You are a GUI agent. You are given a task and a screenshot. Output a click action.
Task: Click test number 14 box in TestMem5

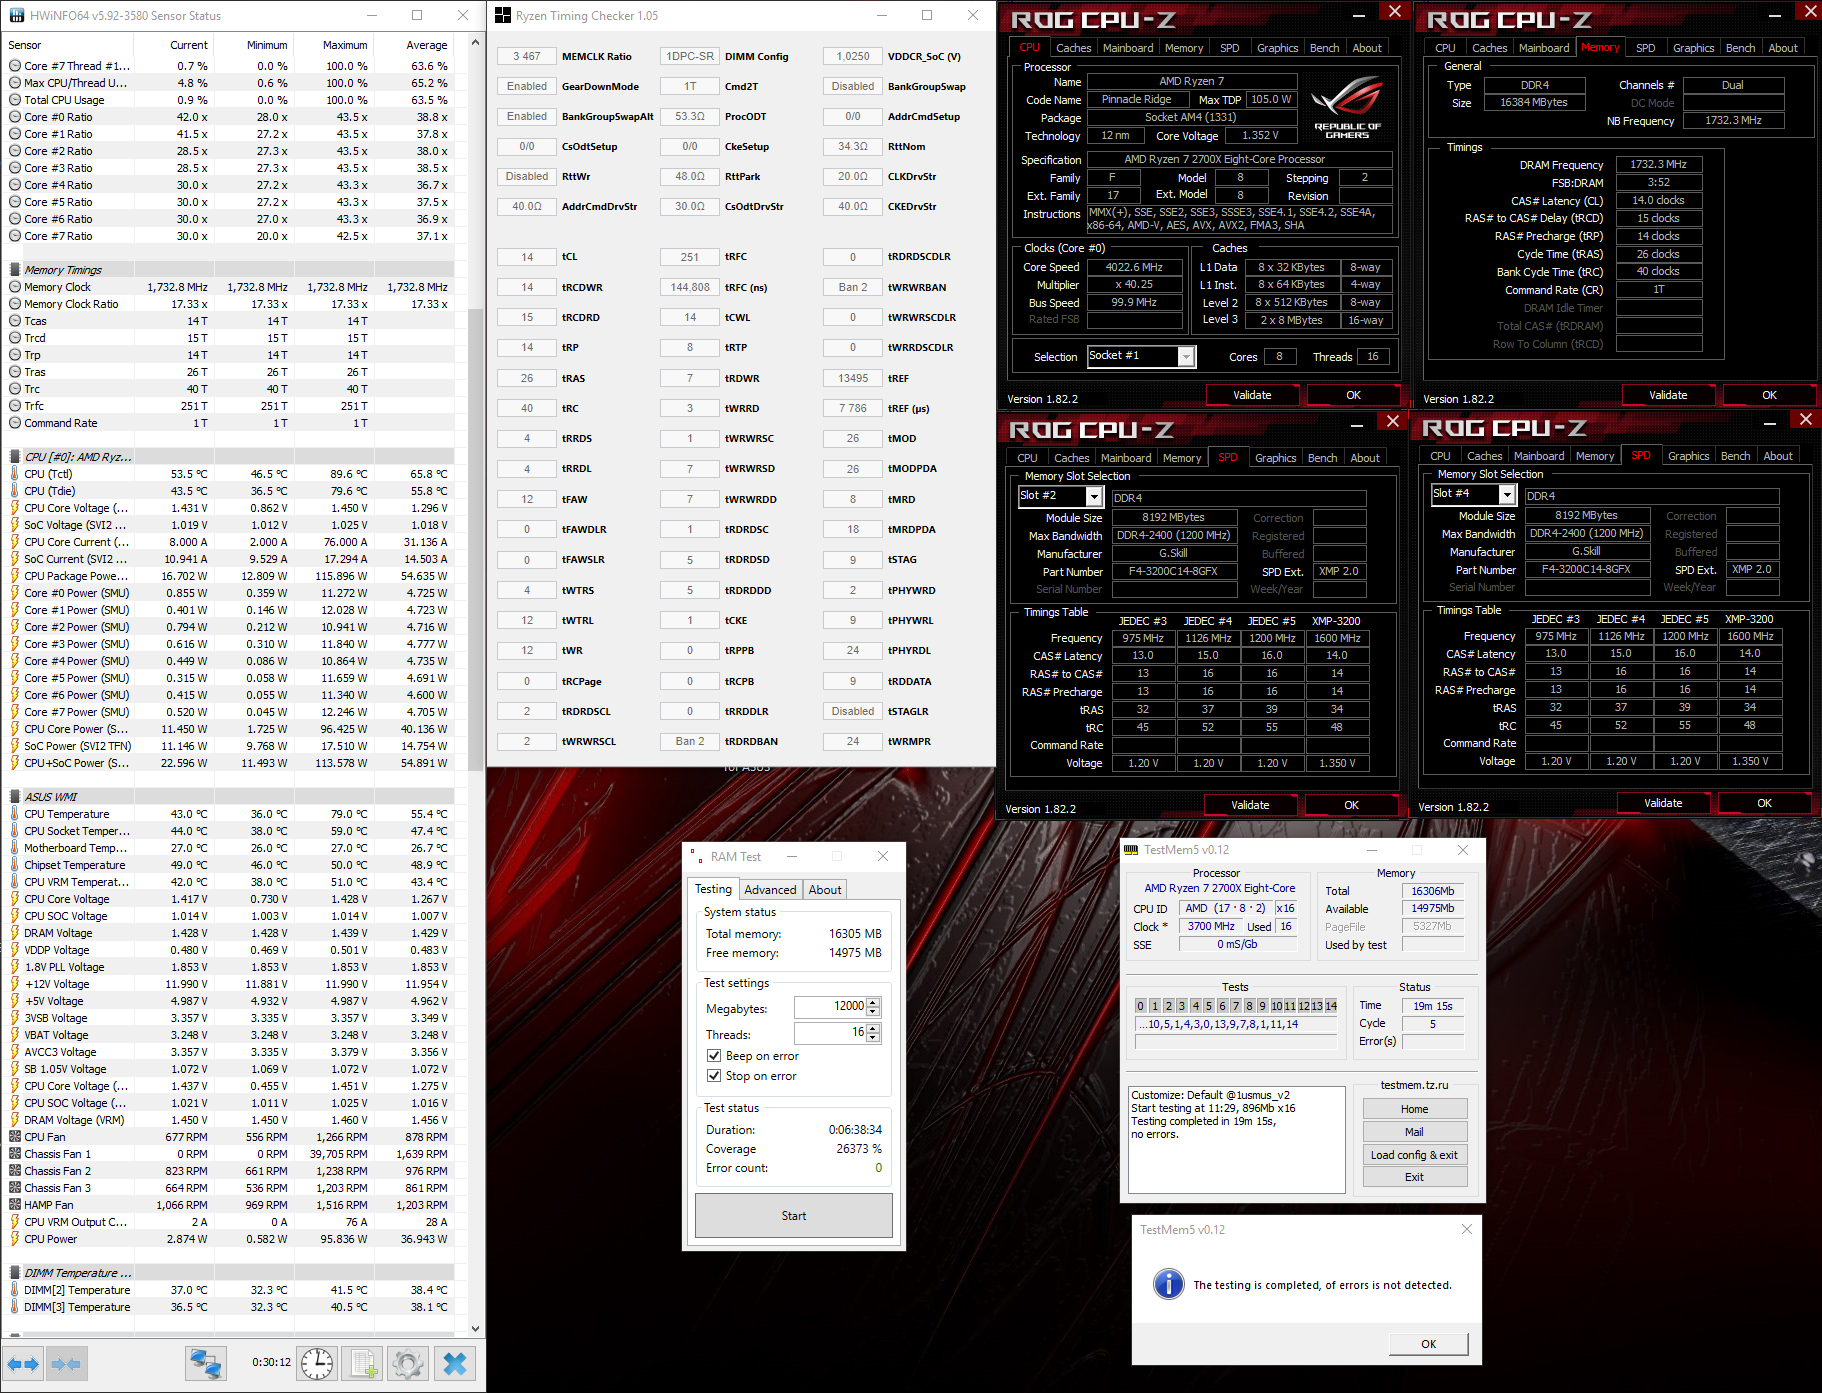click(x=1330, y=1006)
